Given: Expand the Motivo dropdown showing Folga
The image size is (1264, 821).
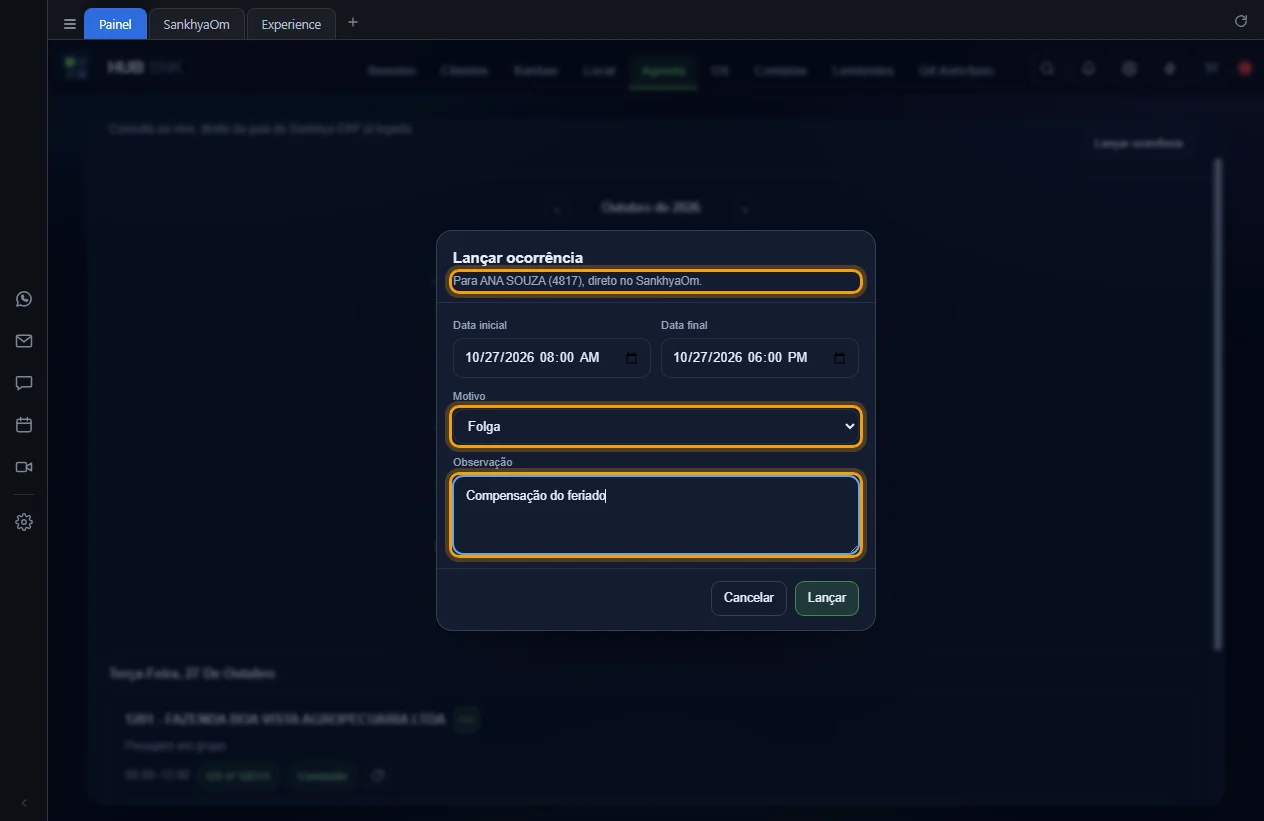Looking at the screenshot, I should [656, 426].
